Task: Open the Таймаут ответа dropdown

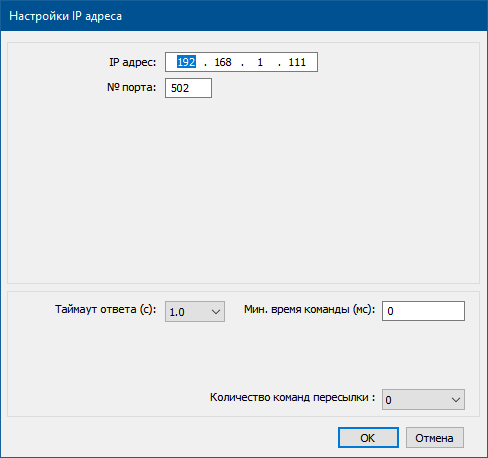Action: coord(195,312)
